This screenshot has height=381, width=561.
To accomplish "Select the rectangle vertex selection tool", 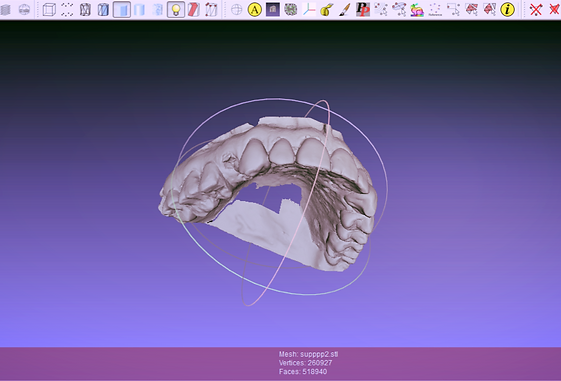I will pyautogui.click(x=453, y=10).
